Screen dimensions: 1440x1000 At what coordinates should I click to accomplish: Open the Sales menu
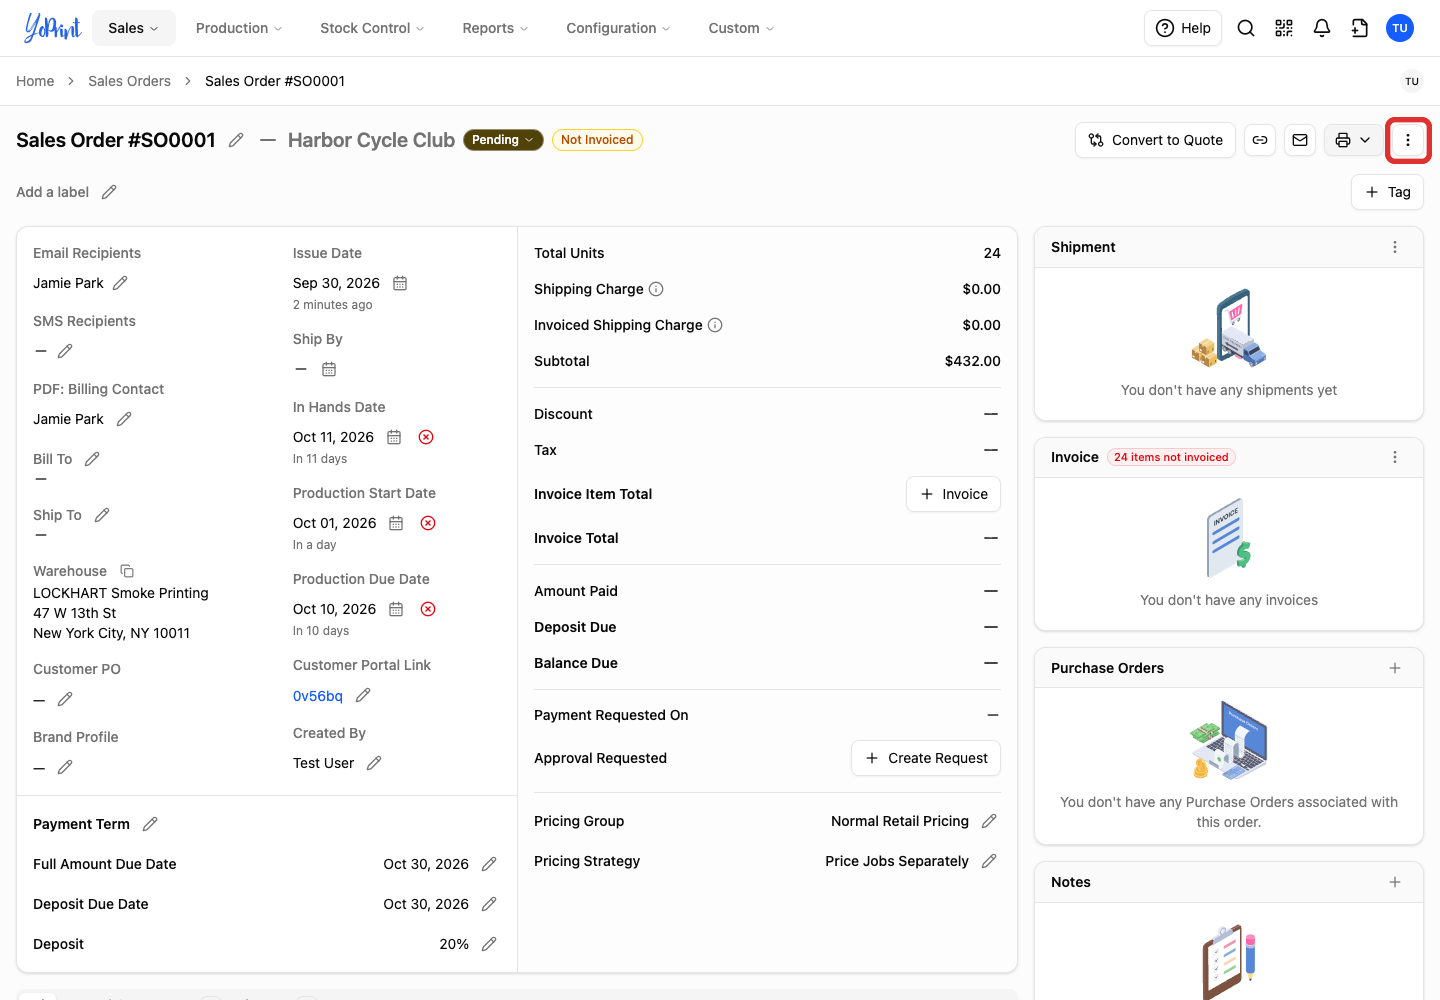click(134, 28)
